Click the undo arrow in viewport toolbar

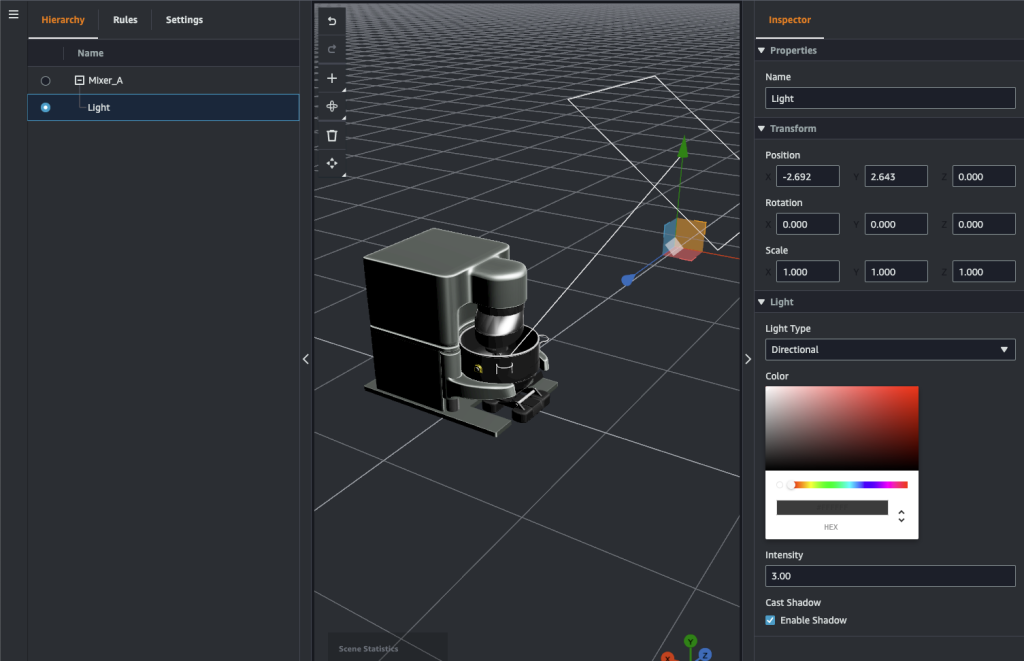pyautogui.click(x=332, y=21)
